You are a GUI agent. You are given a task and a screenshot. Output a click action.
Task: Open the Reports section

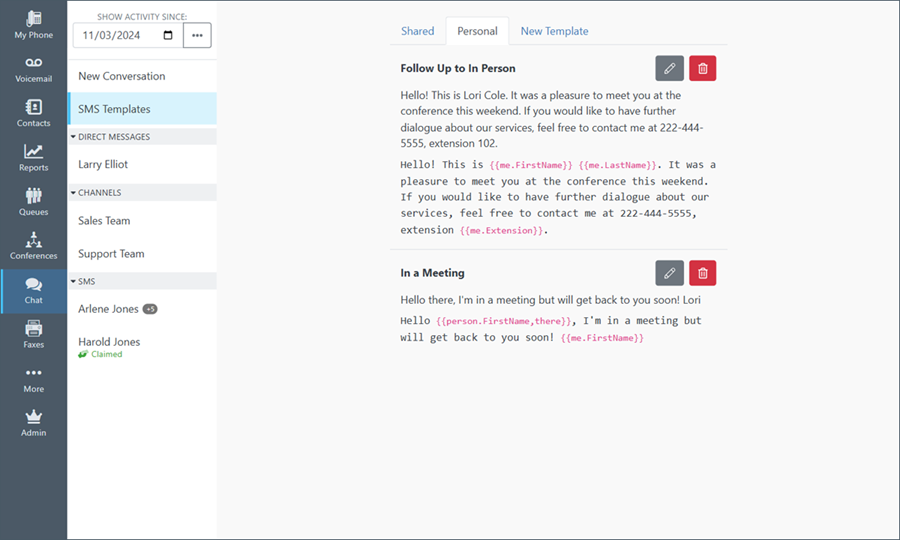(33, 157)
